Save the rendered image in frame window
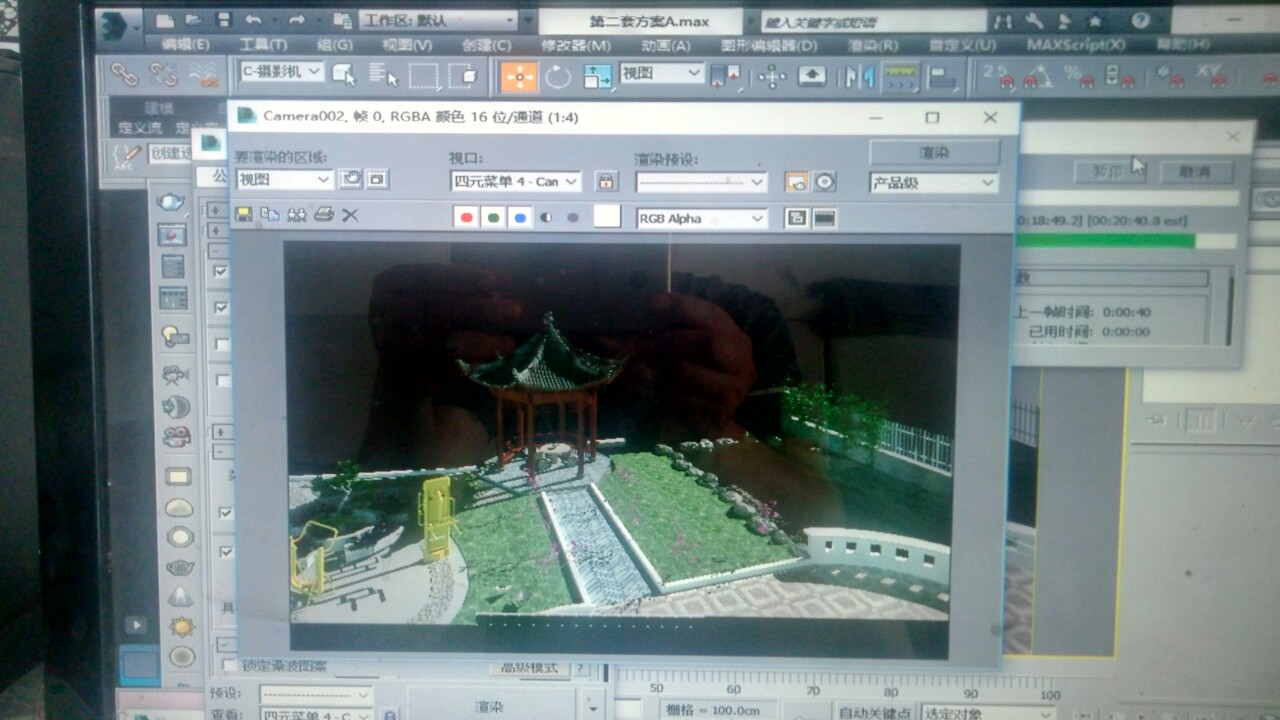 (244, 214)
